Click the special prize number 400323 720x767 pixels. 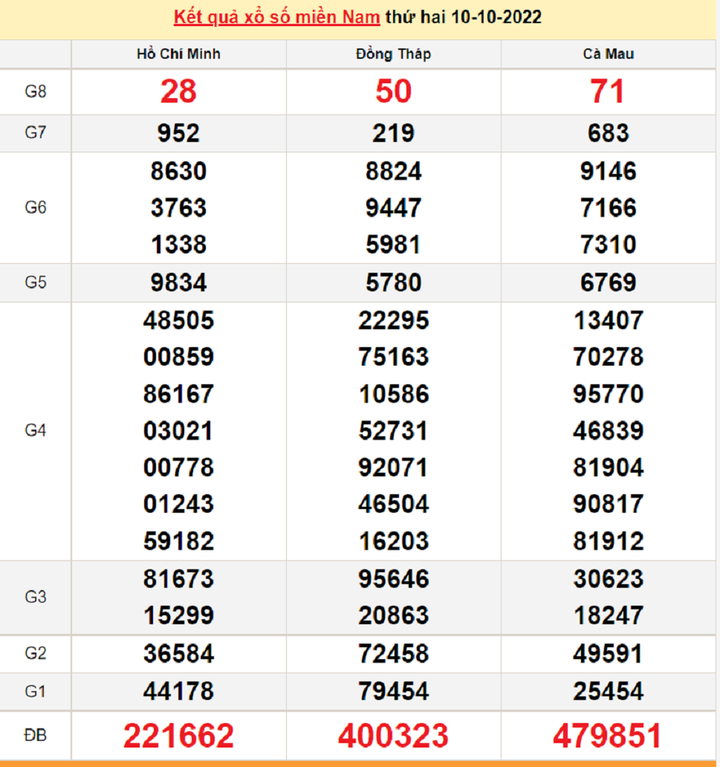tap(393, 736)
